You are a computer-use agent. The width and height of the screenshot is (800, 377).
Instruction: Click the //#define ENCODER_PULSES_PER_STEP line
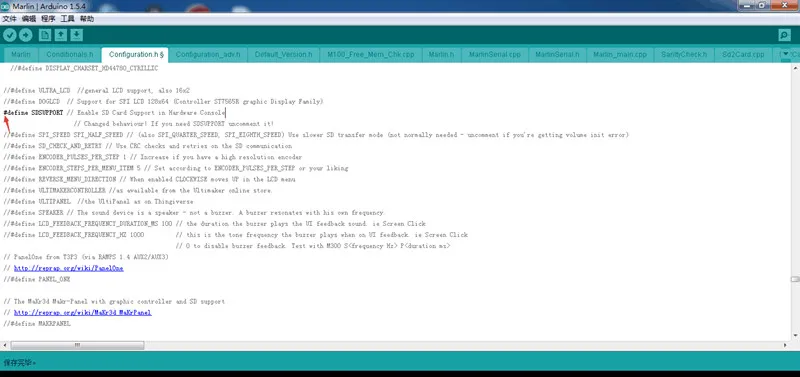153,157
